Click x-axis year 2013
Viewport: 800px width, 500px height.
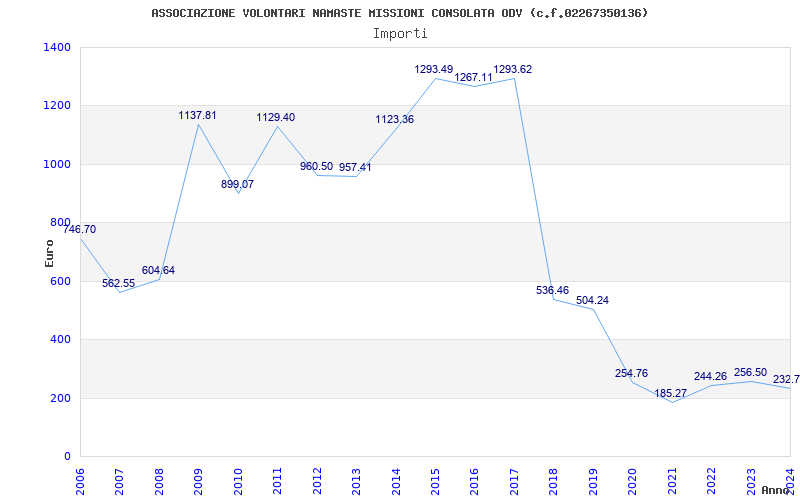(x=356, y=482)
